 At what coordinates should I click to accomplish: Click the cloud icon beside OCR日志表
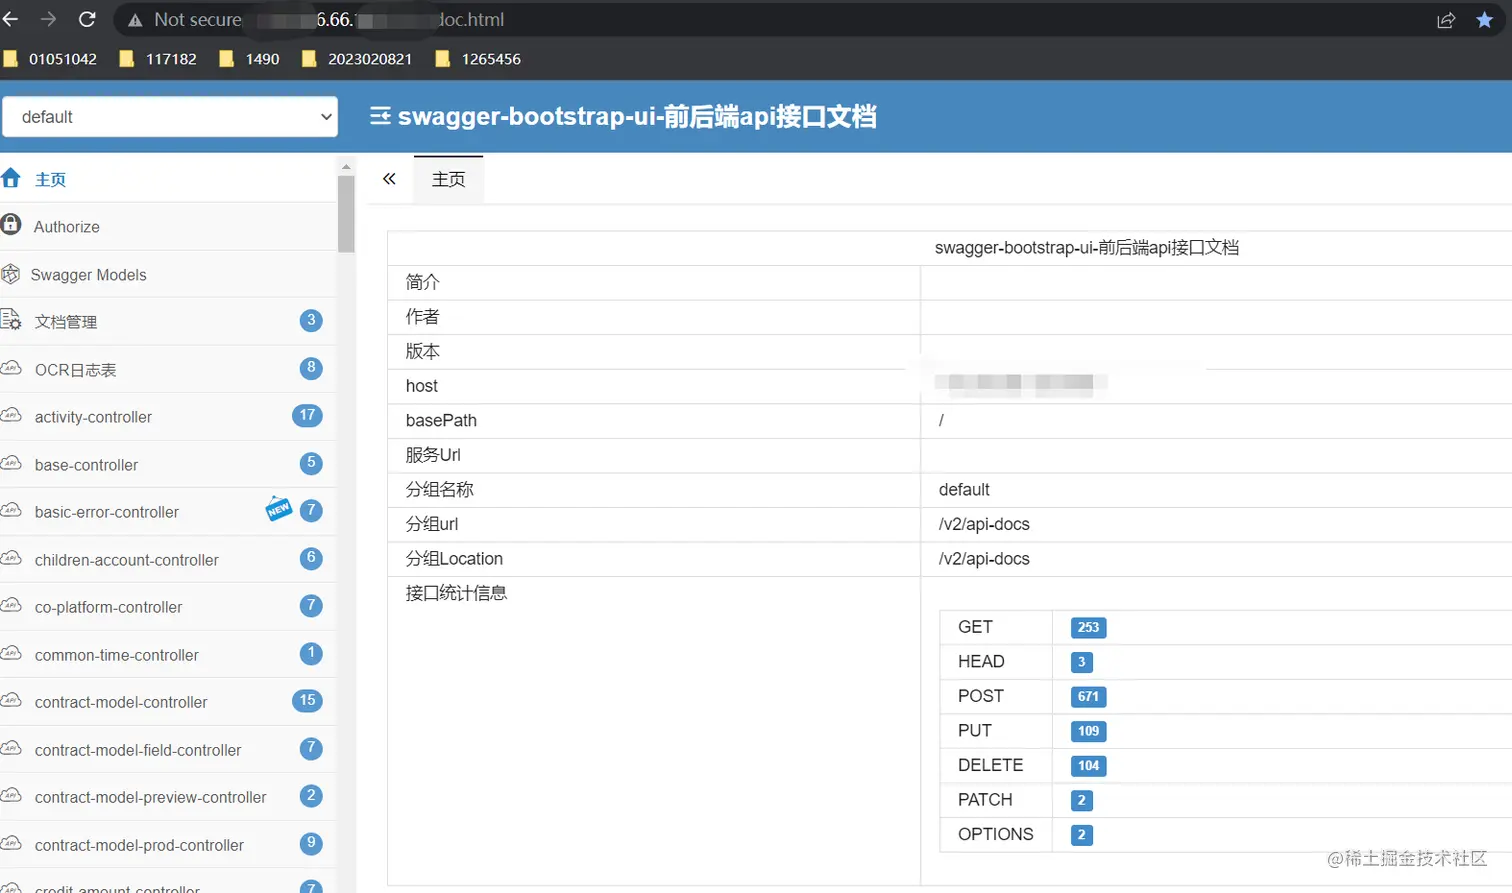pos(11,368)
